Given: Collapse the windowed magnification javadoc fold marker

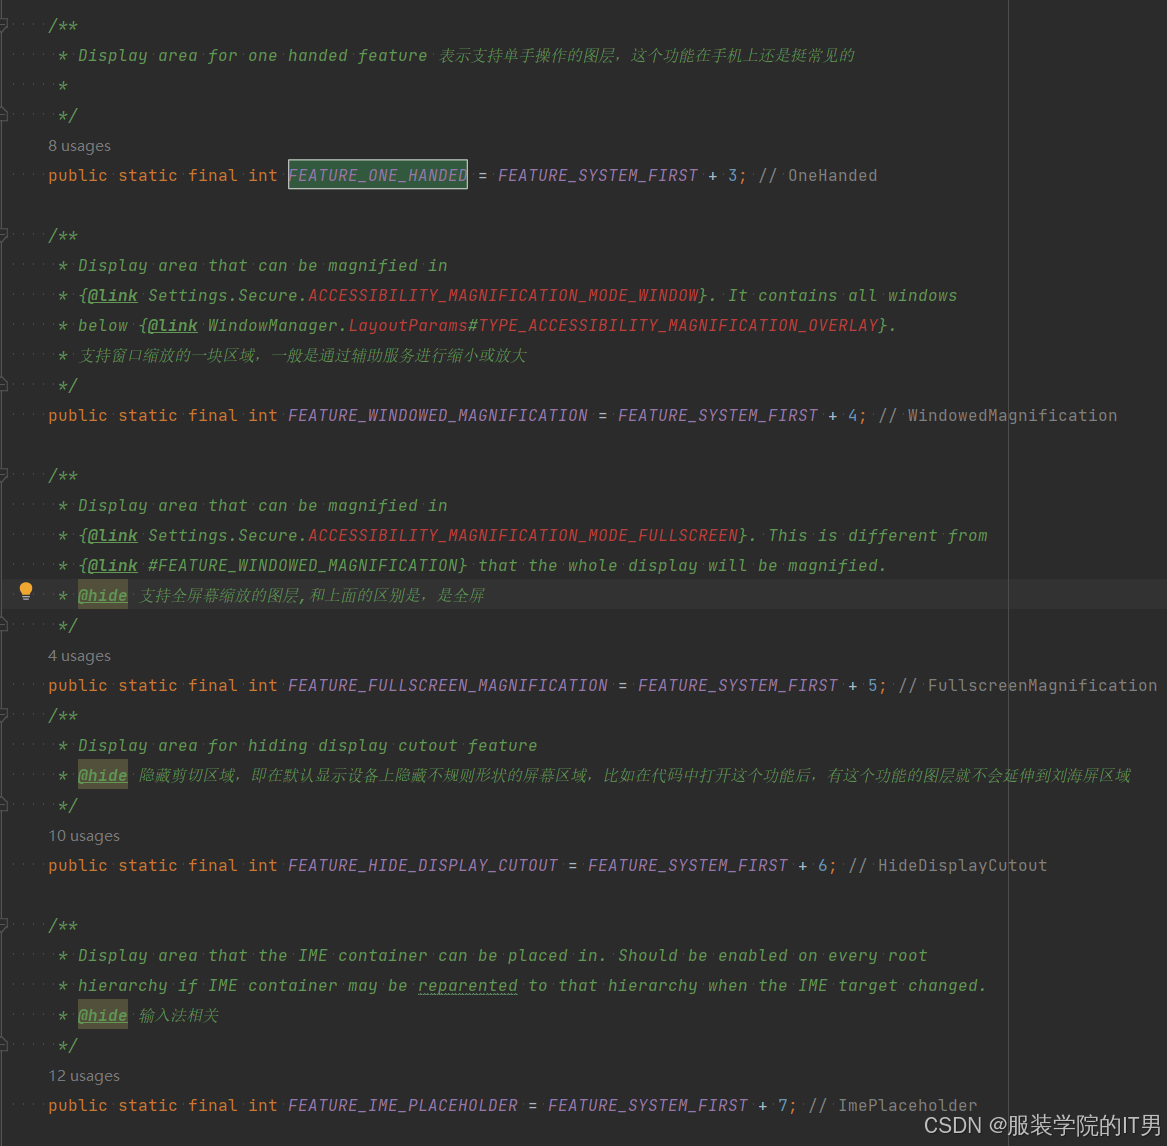Looking at the screenshot, I should (x=3, y=235).
